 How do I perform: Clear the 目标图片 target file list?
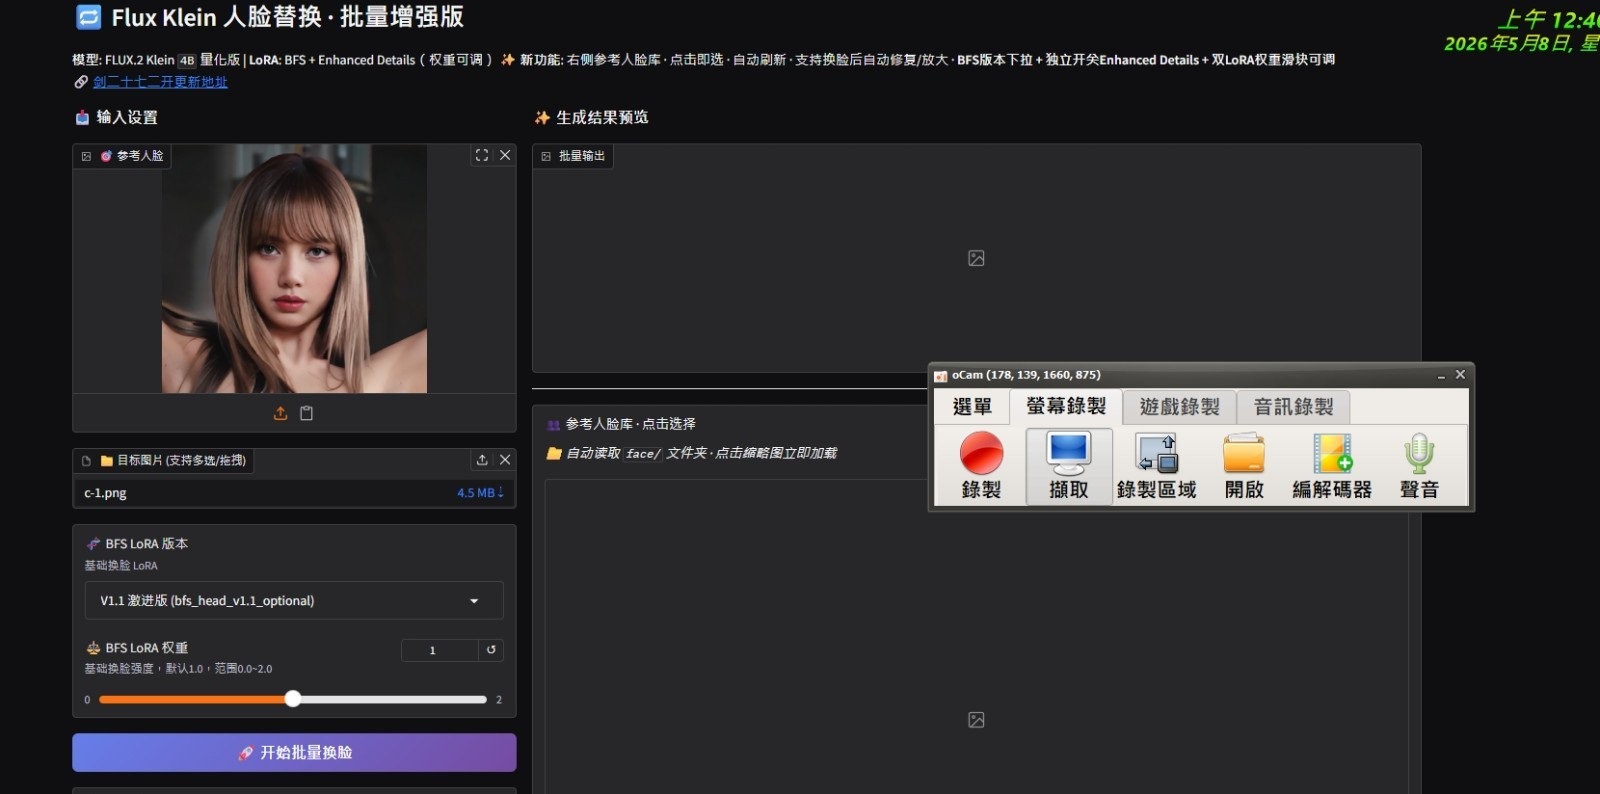(x=505, y=460)
